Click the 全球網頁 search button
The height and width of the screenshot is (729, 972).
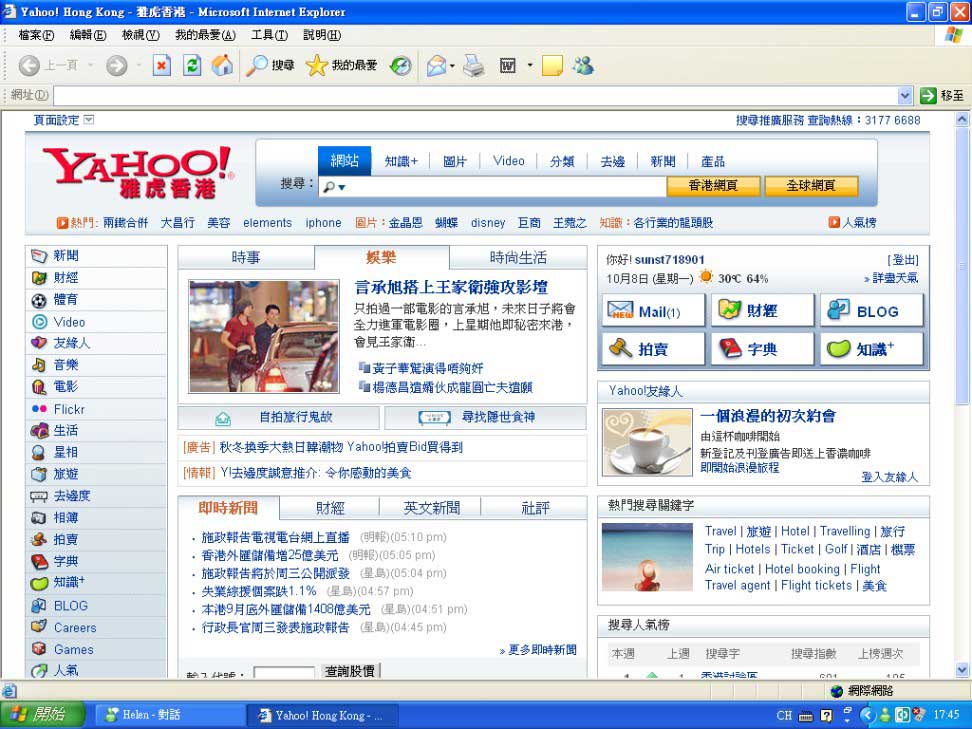coord(811,185)
